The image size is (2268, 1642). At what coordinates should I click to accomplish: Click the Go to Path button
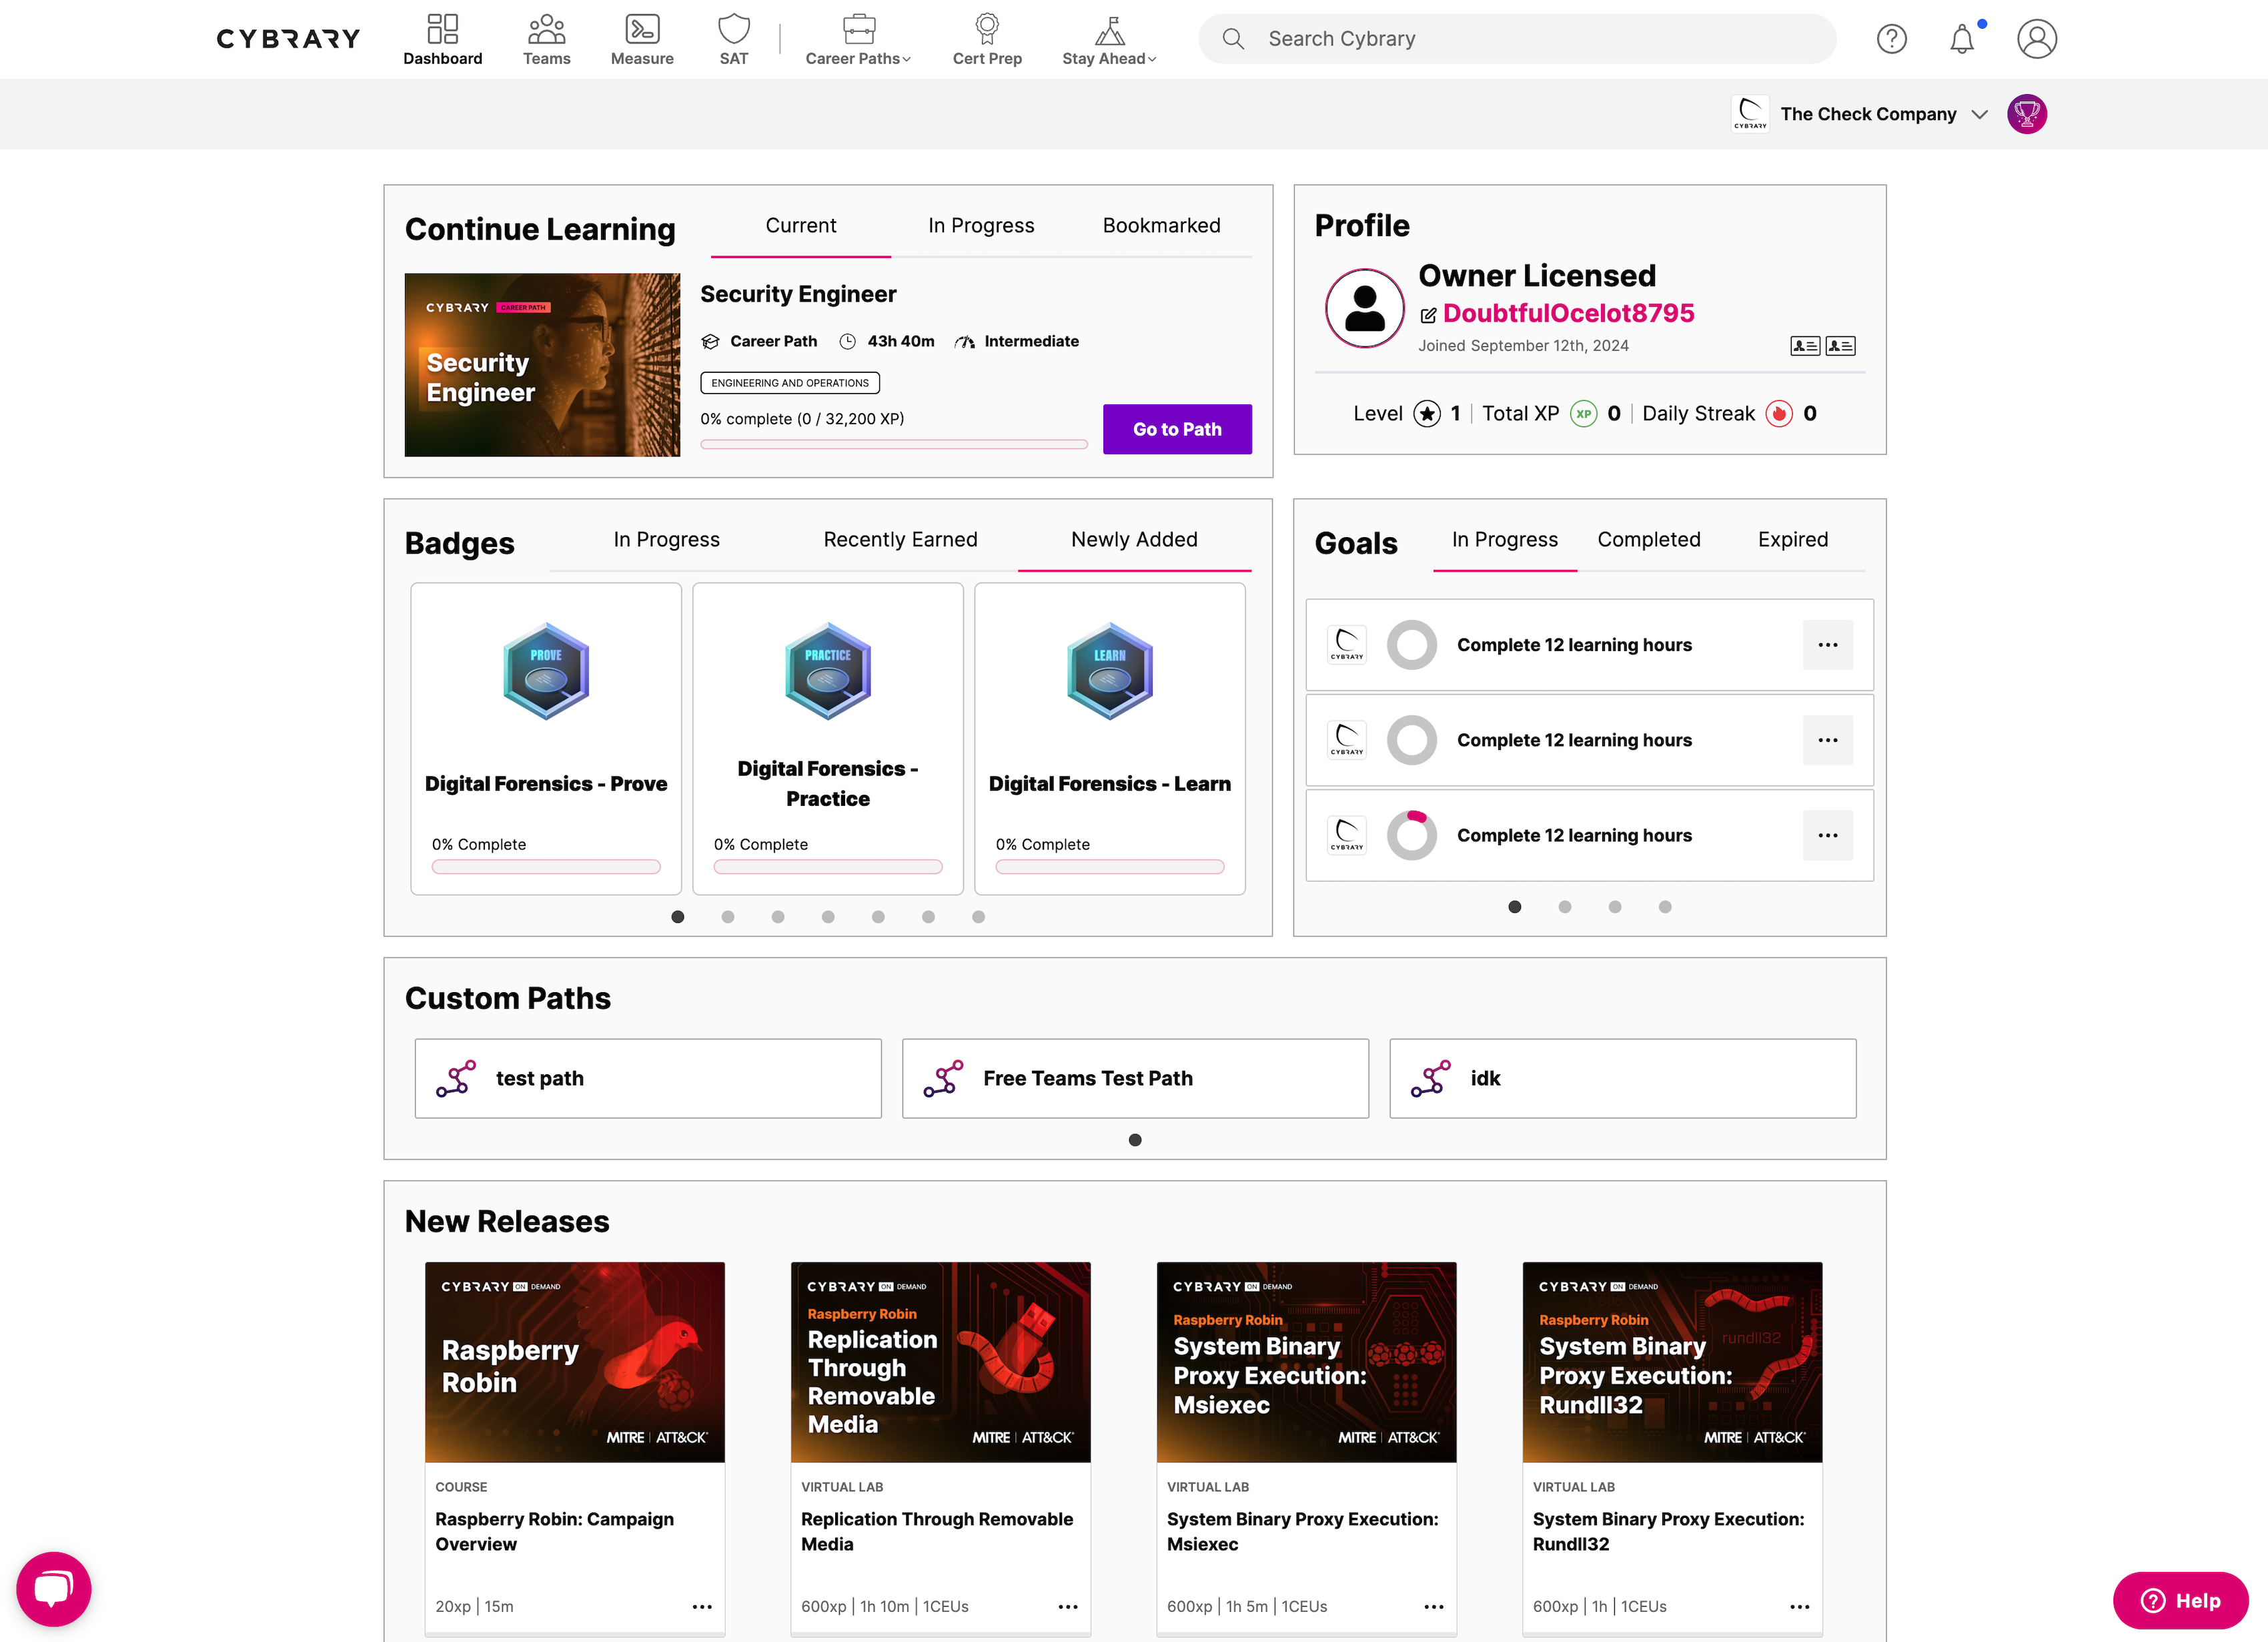(1177, 429)
